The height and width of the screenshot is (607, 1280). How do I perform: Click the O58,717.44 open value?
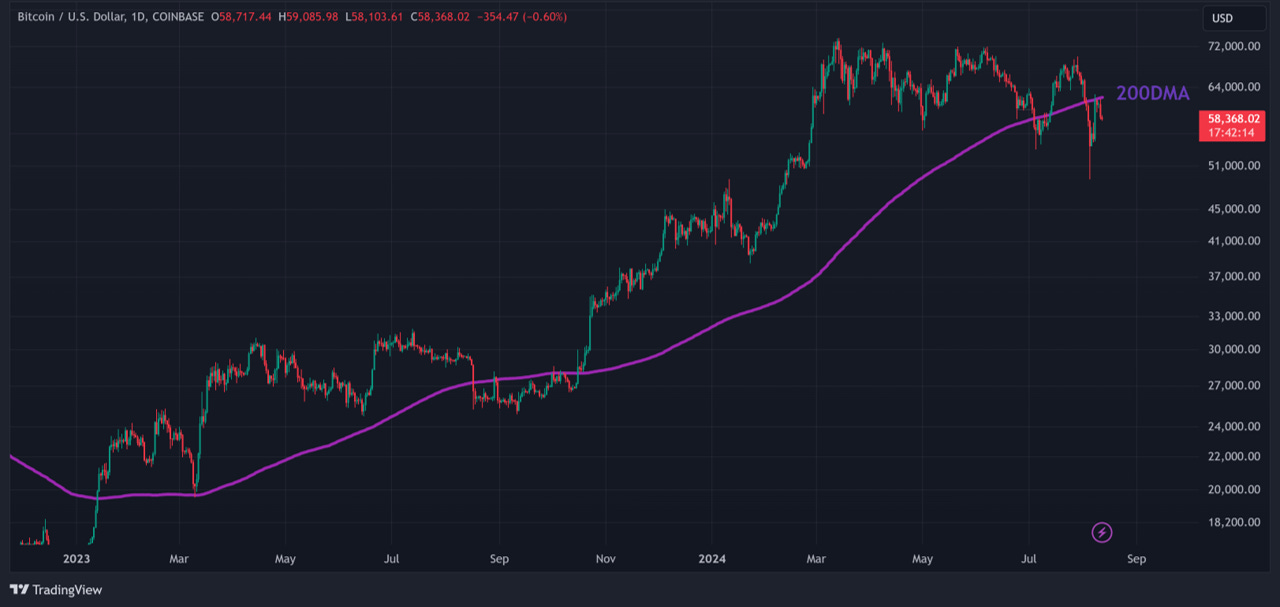pos(240,17)
